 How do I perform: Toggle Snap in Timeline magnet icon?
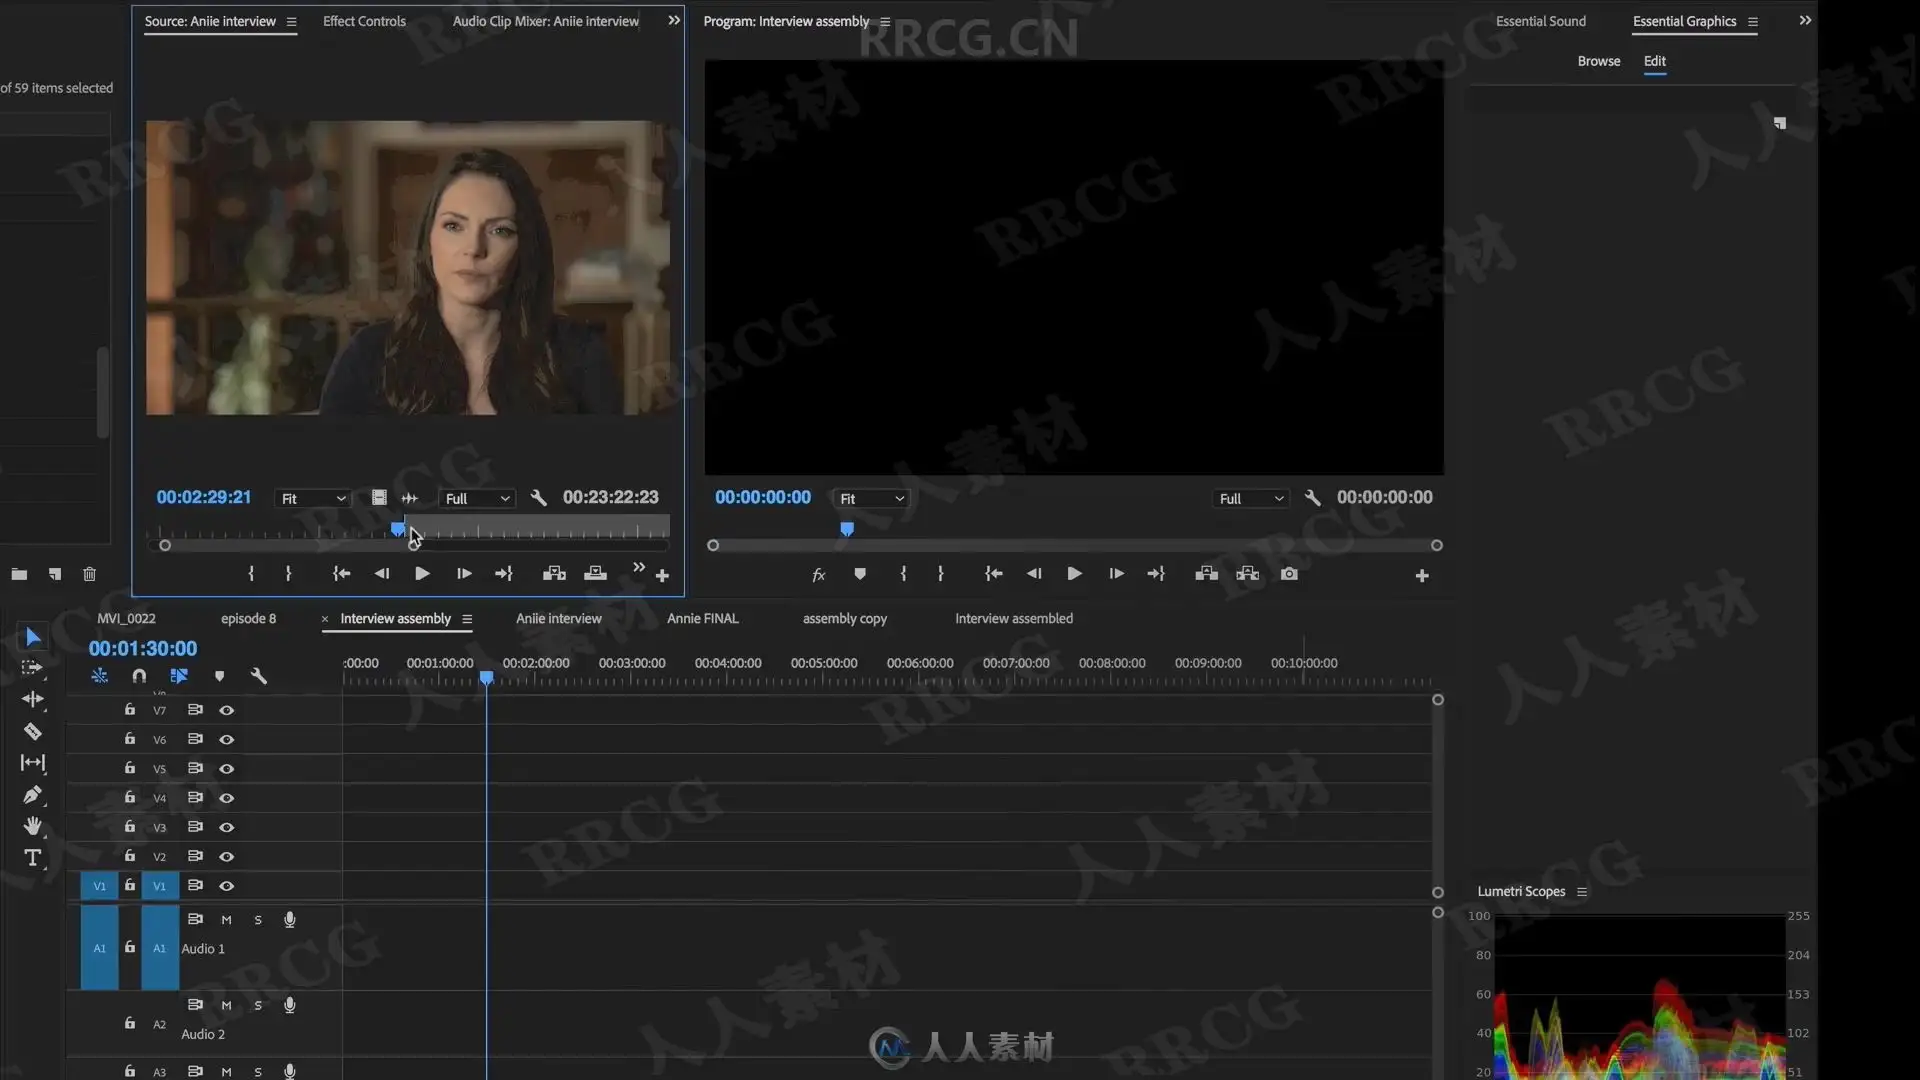[x=139, y=676]
